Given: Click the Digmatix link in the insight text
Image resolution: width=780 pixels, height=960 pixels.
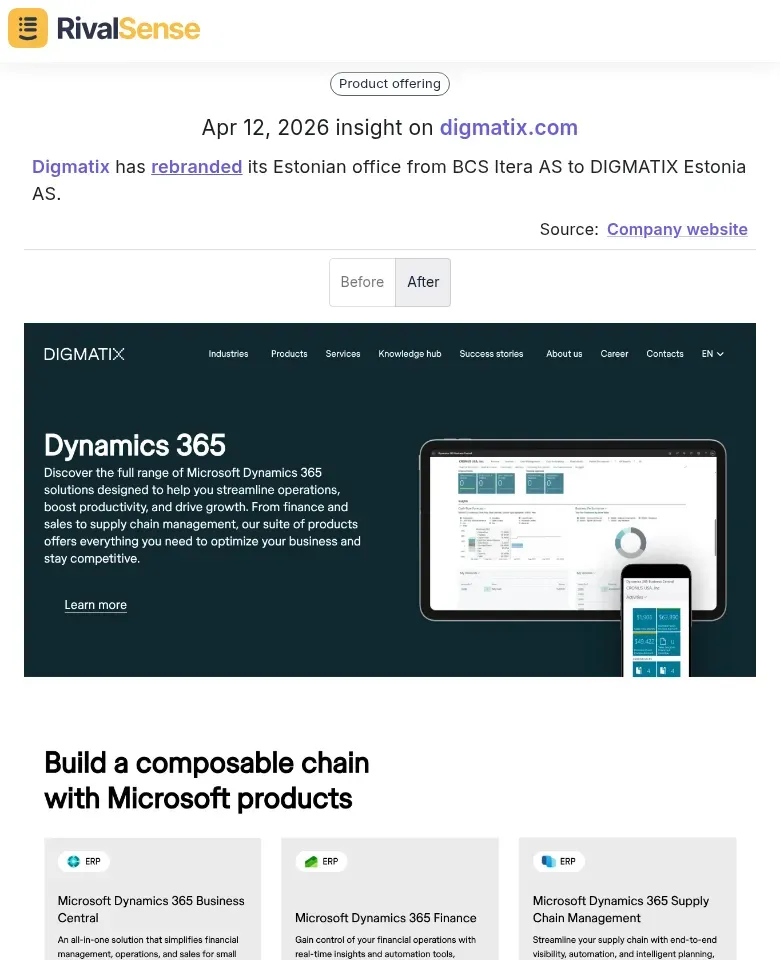Looking at the screenshot, I should (70, 166).
